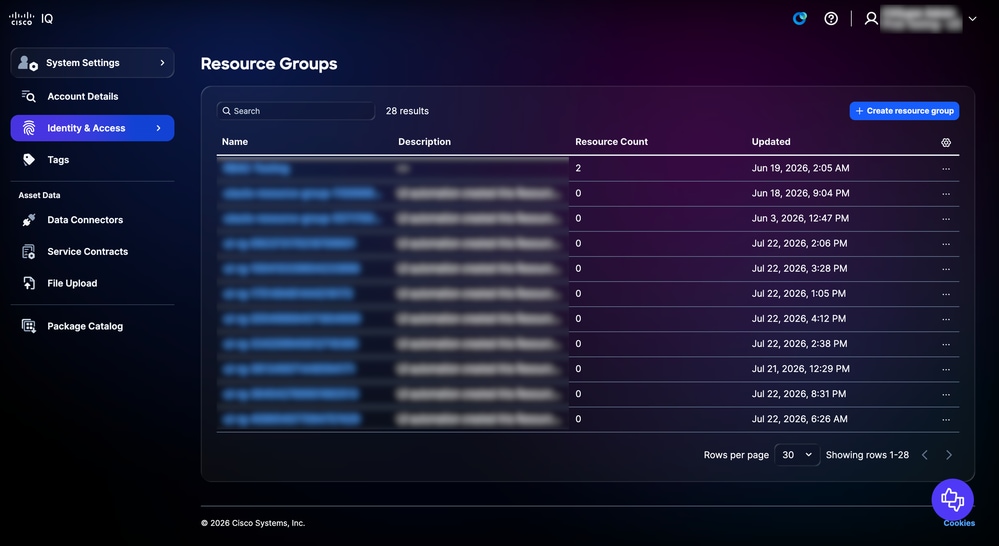The width and height of the screenshot is (999, 546).
Task: Click the user profile icon
Action: [871, 18]
